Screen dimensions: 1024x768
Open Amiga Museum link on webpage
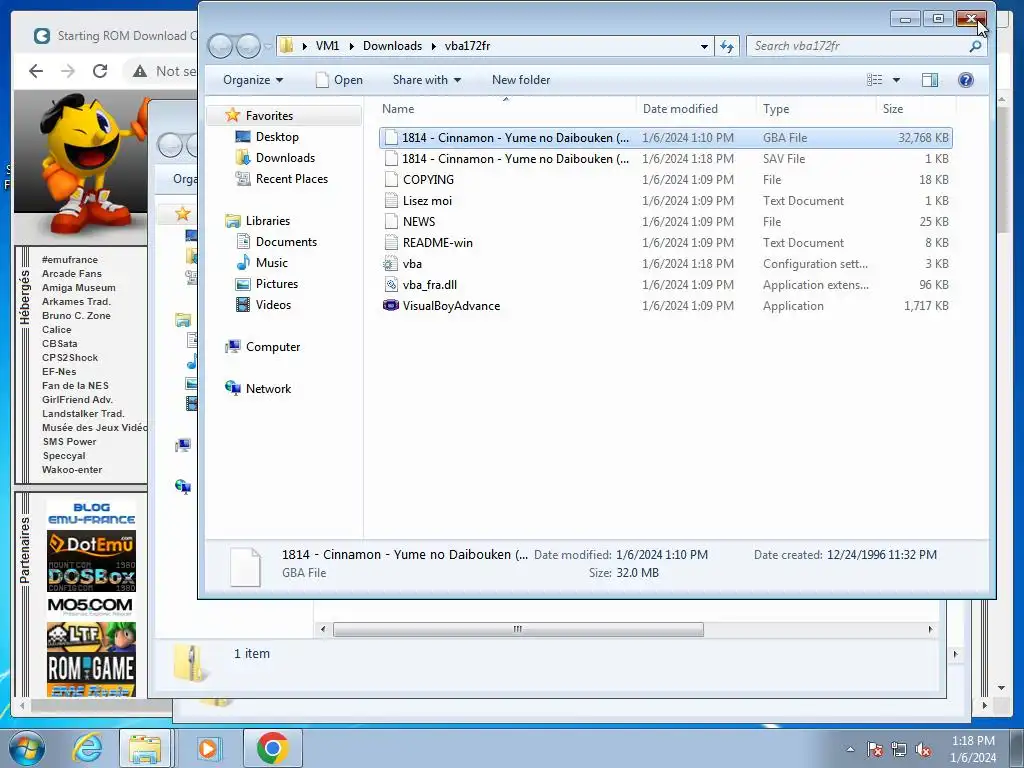pos(78,287)
